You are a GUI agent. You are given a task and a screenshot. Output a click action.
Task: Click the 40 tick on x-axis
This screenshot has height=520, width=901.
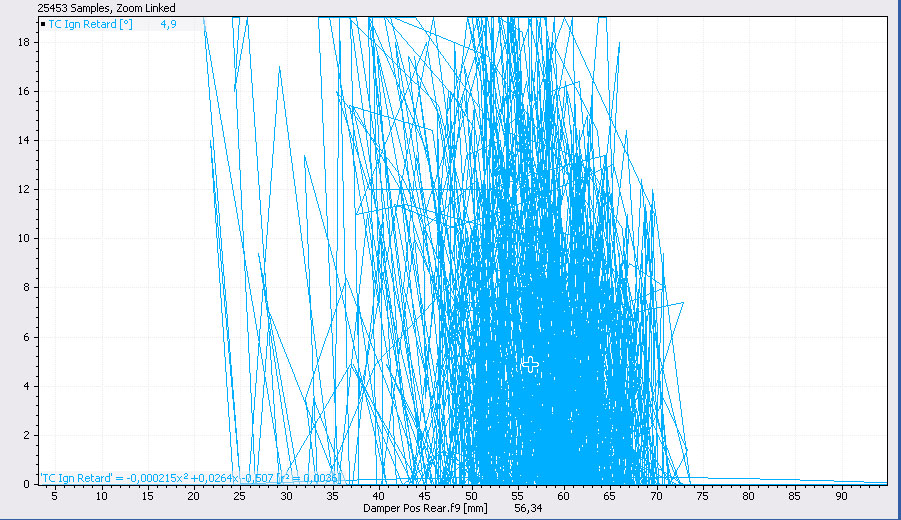379,495
